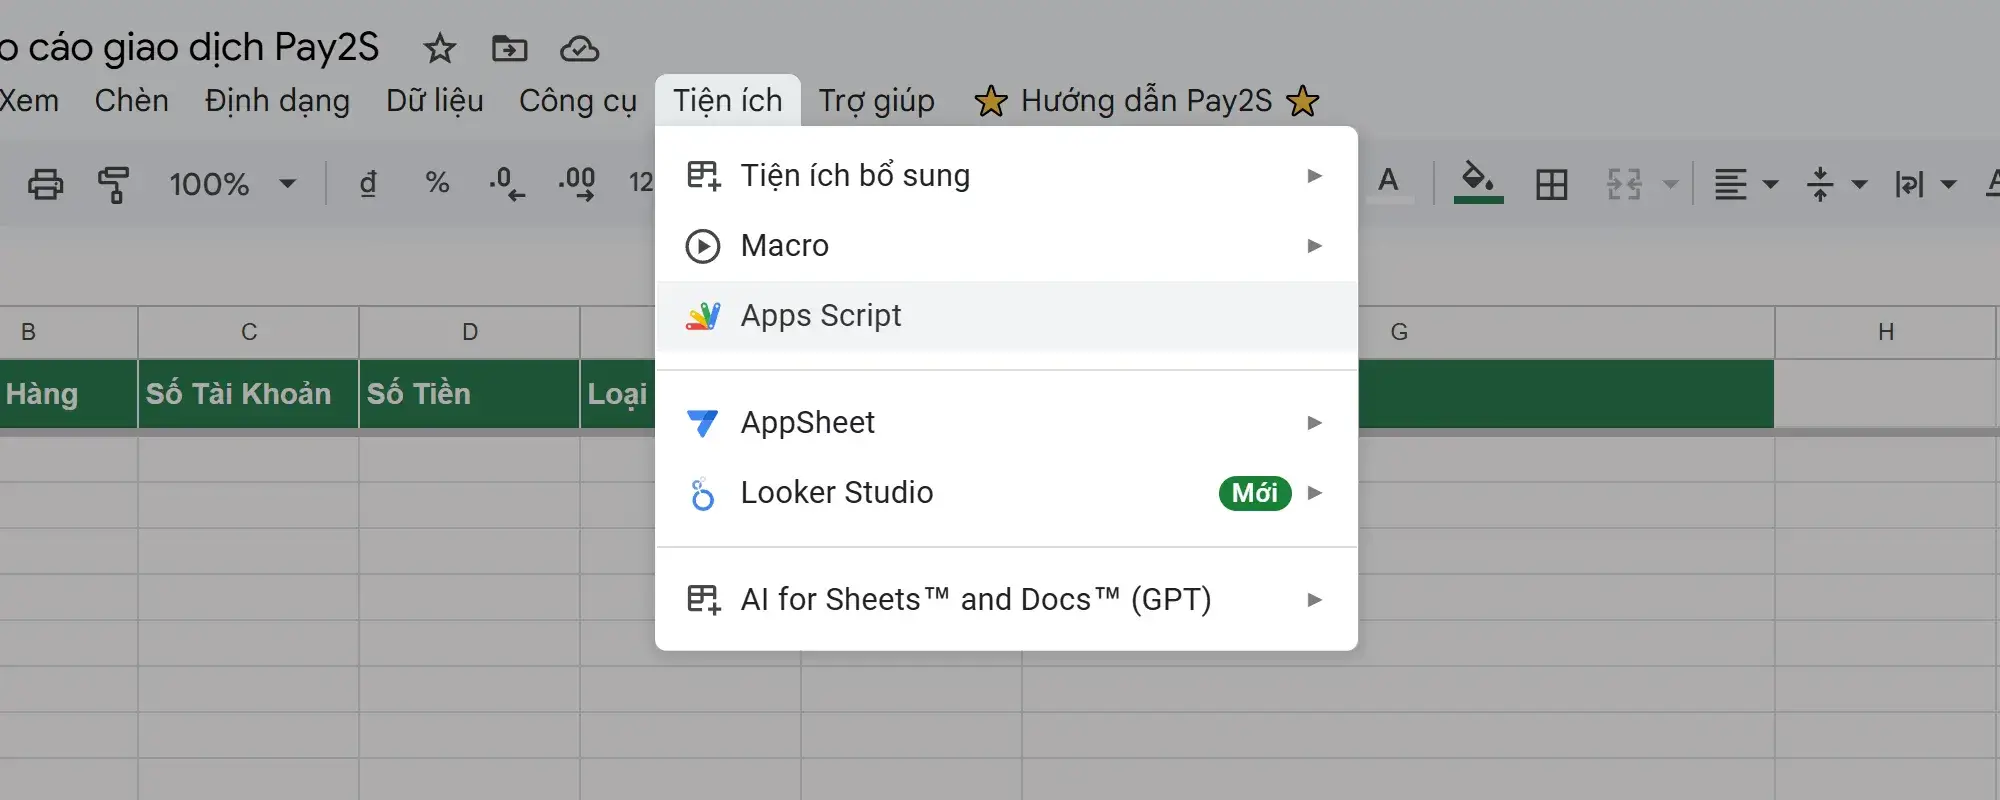This screenshot has width=2000, height=800.
Task: Select column D header
Action: pyautogui.click(x=470, y=332)
